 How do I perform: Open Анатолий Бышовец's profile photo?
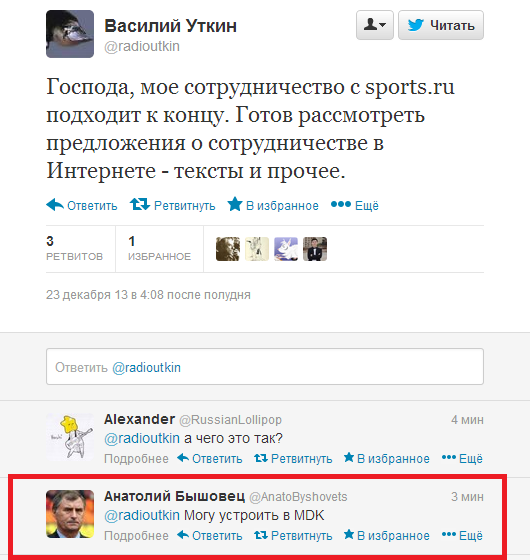[70, 514]
